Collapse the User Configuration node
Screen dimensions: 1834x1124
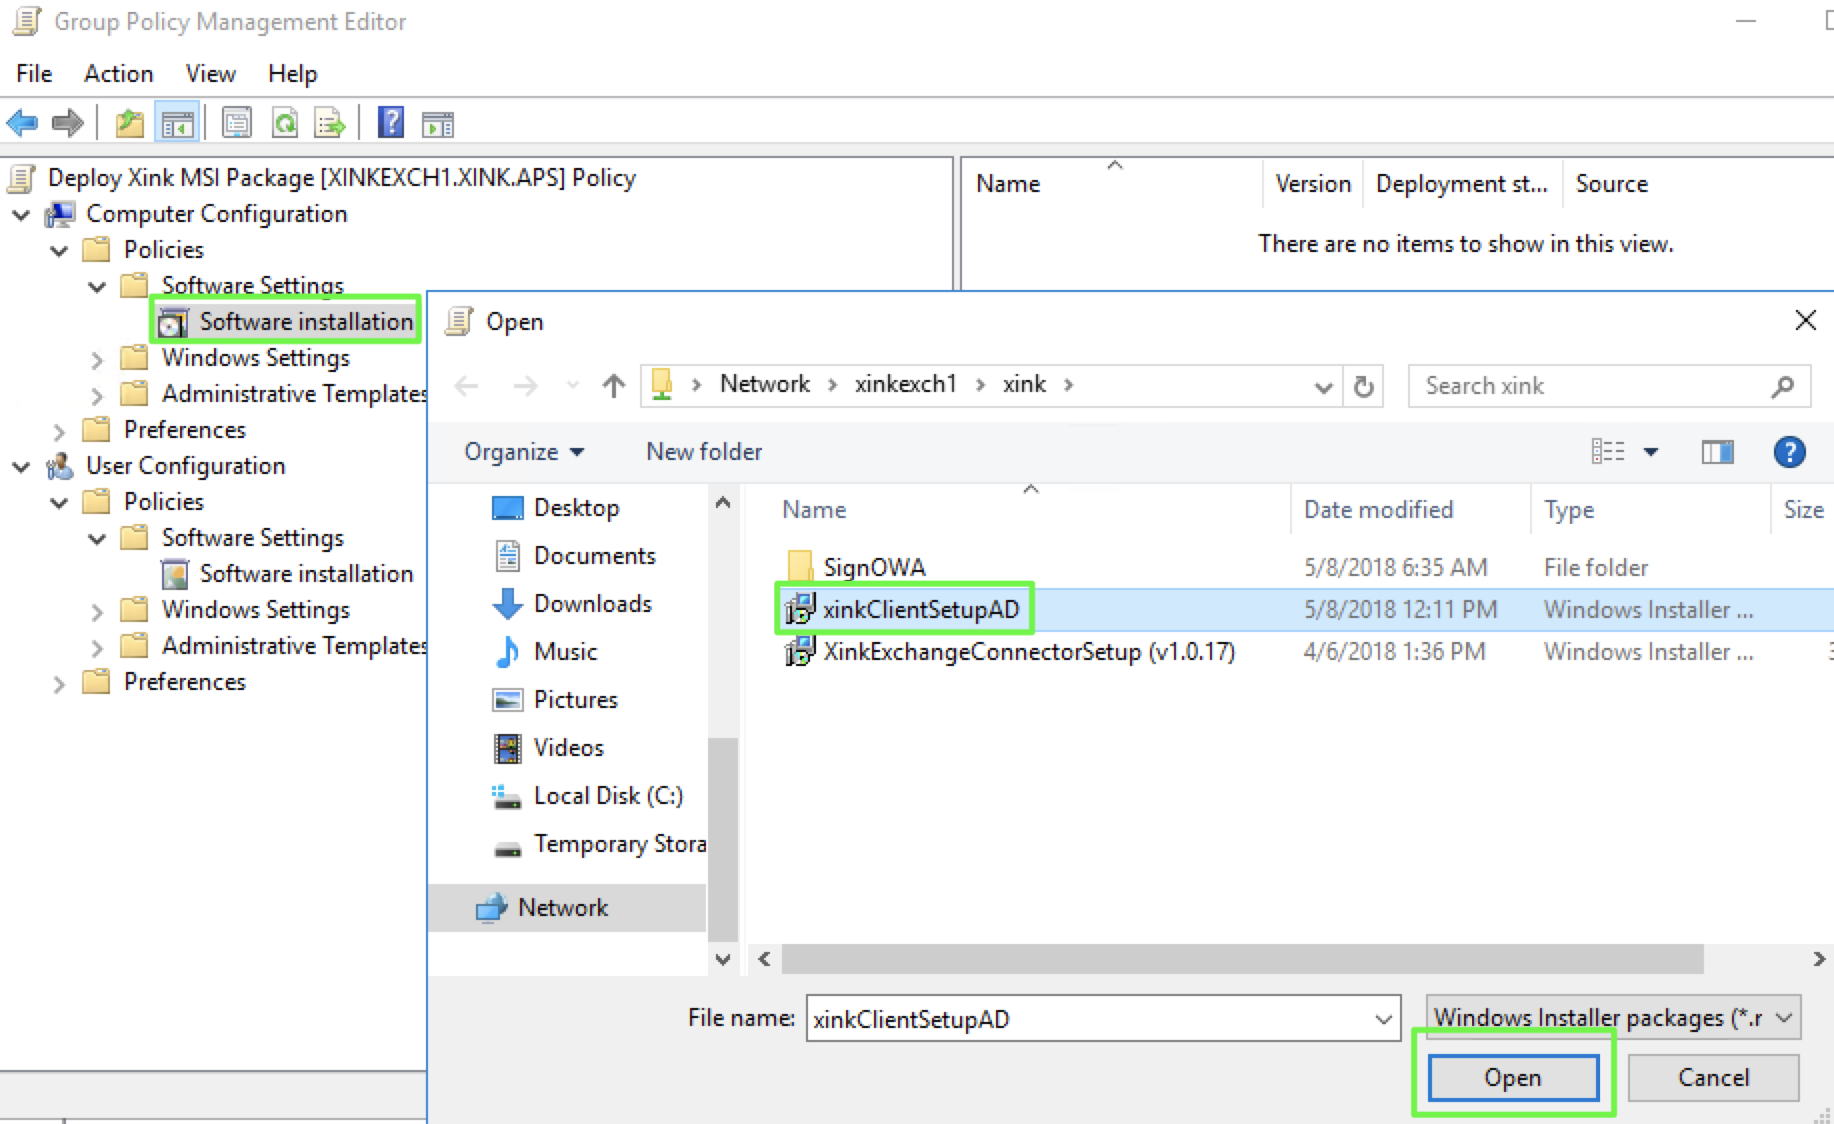21,467
